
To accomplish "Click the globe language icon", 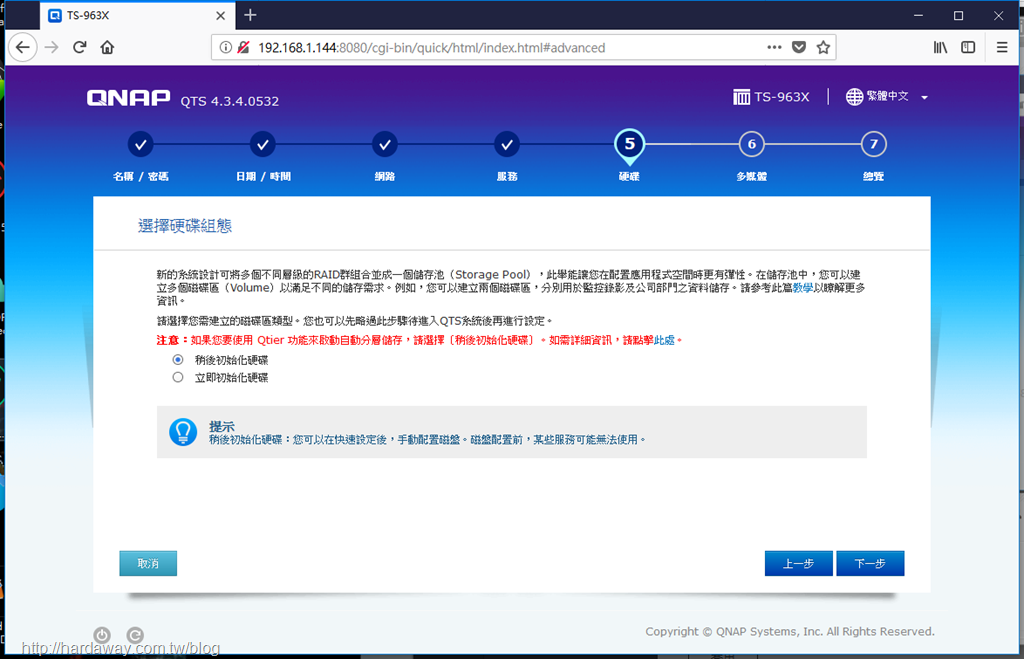I will pyautogui.click(x=854, y=97).
